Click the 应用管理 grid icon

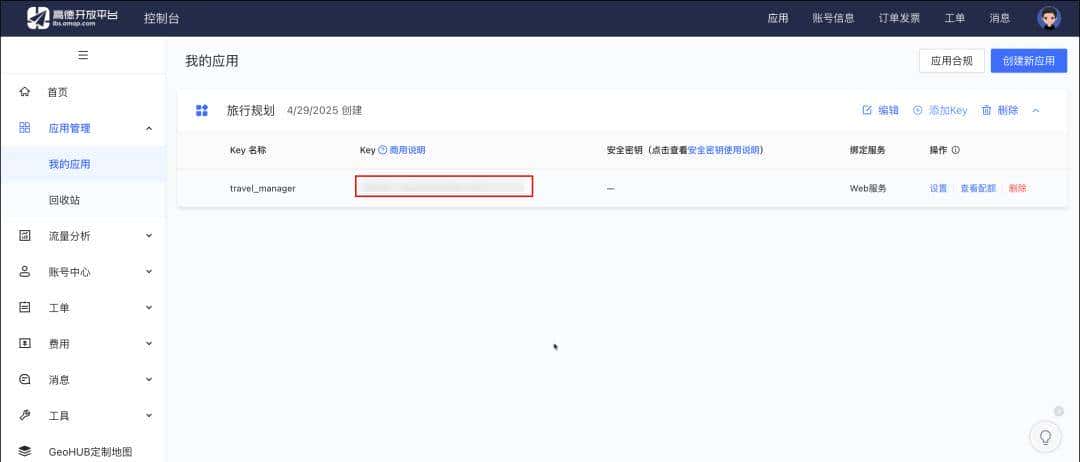(25, 127)
